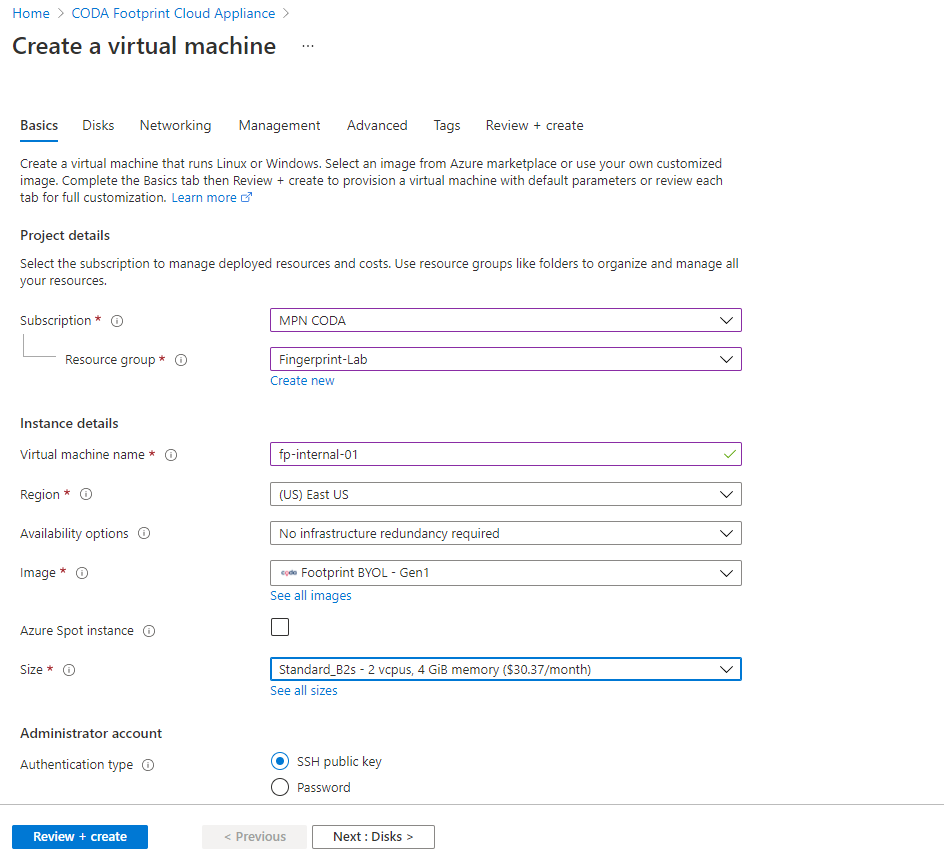The height and width of the screenshot is (862, 944).
Task: Click the Virtual machine name input field
Action: tap(506, 454)
